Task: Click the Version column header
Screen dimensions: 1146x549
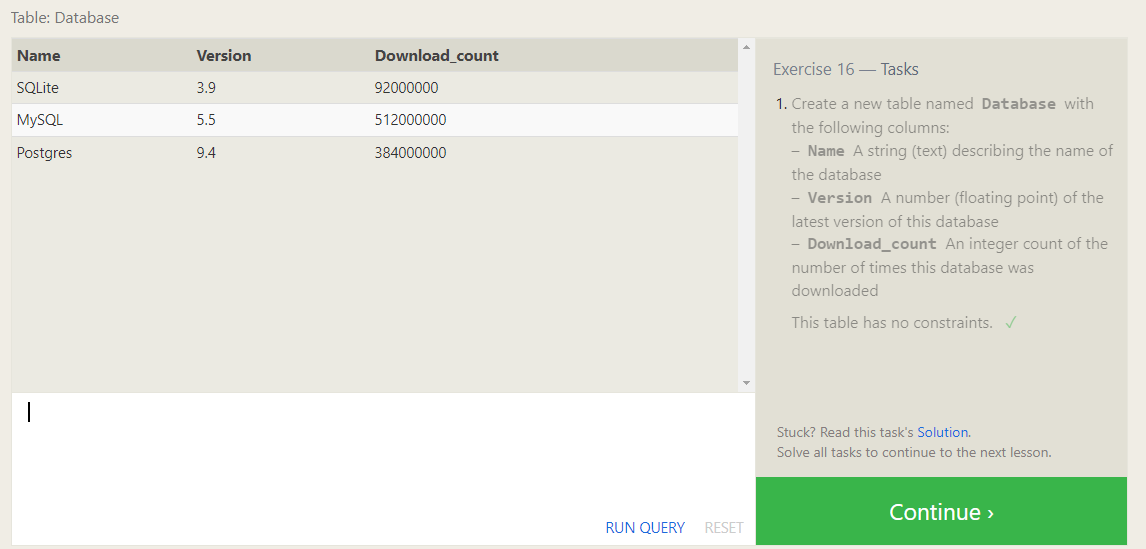Action: pos(224,56)
